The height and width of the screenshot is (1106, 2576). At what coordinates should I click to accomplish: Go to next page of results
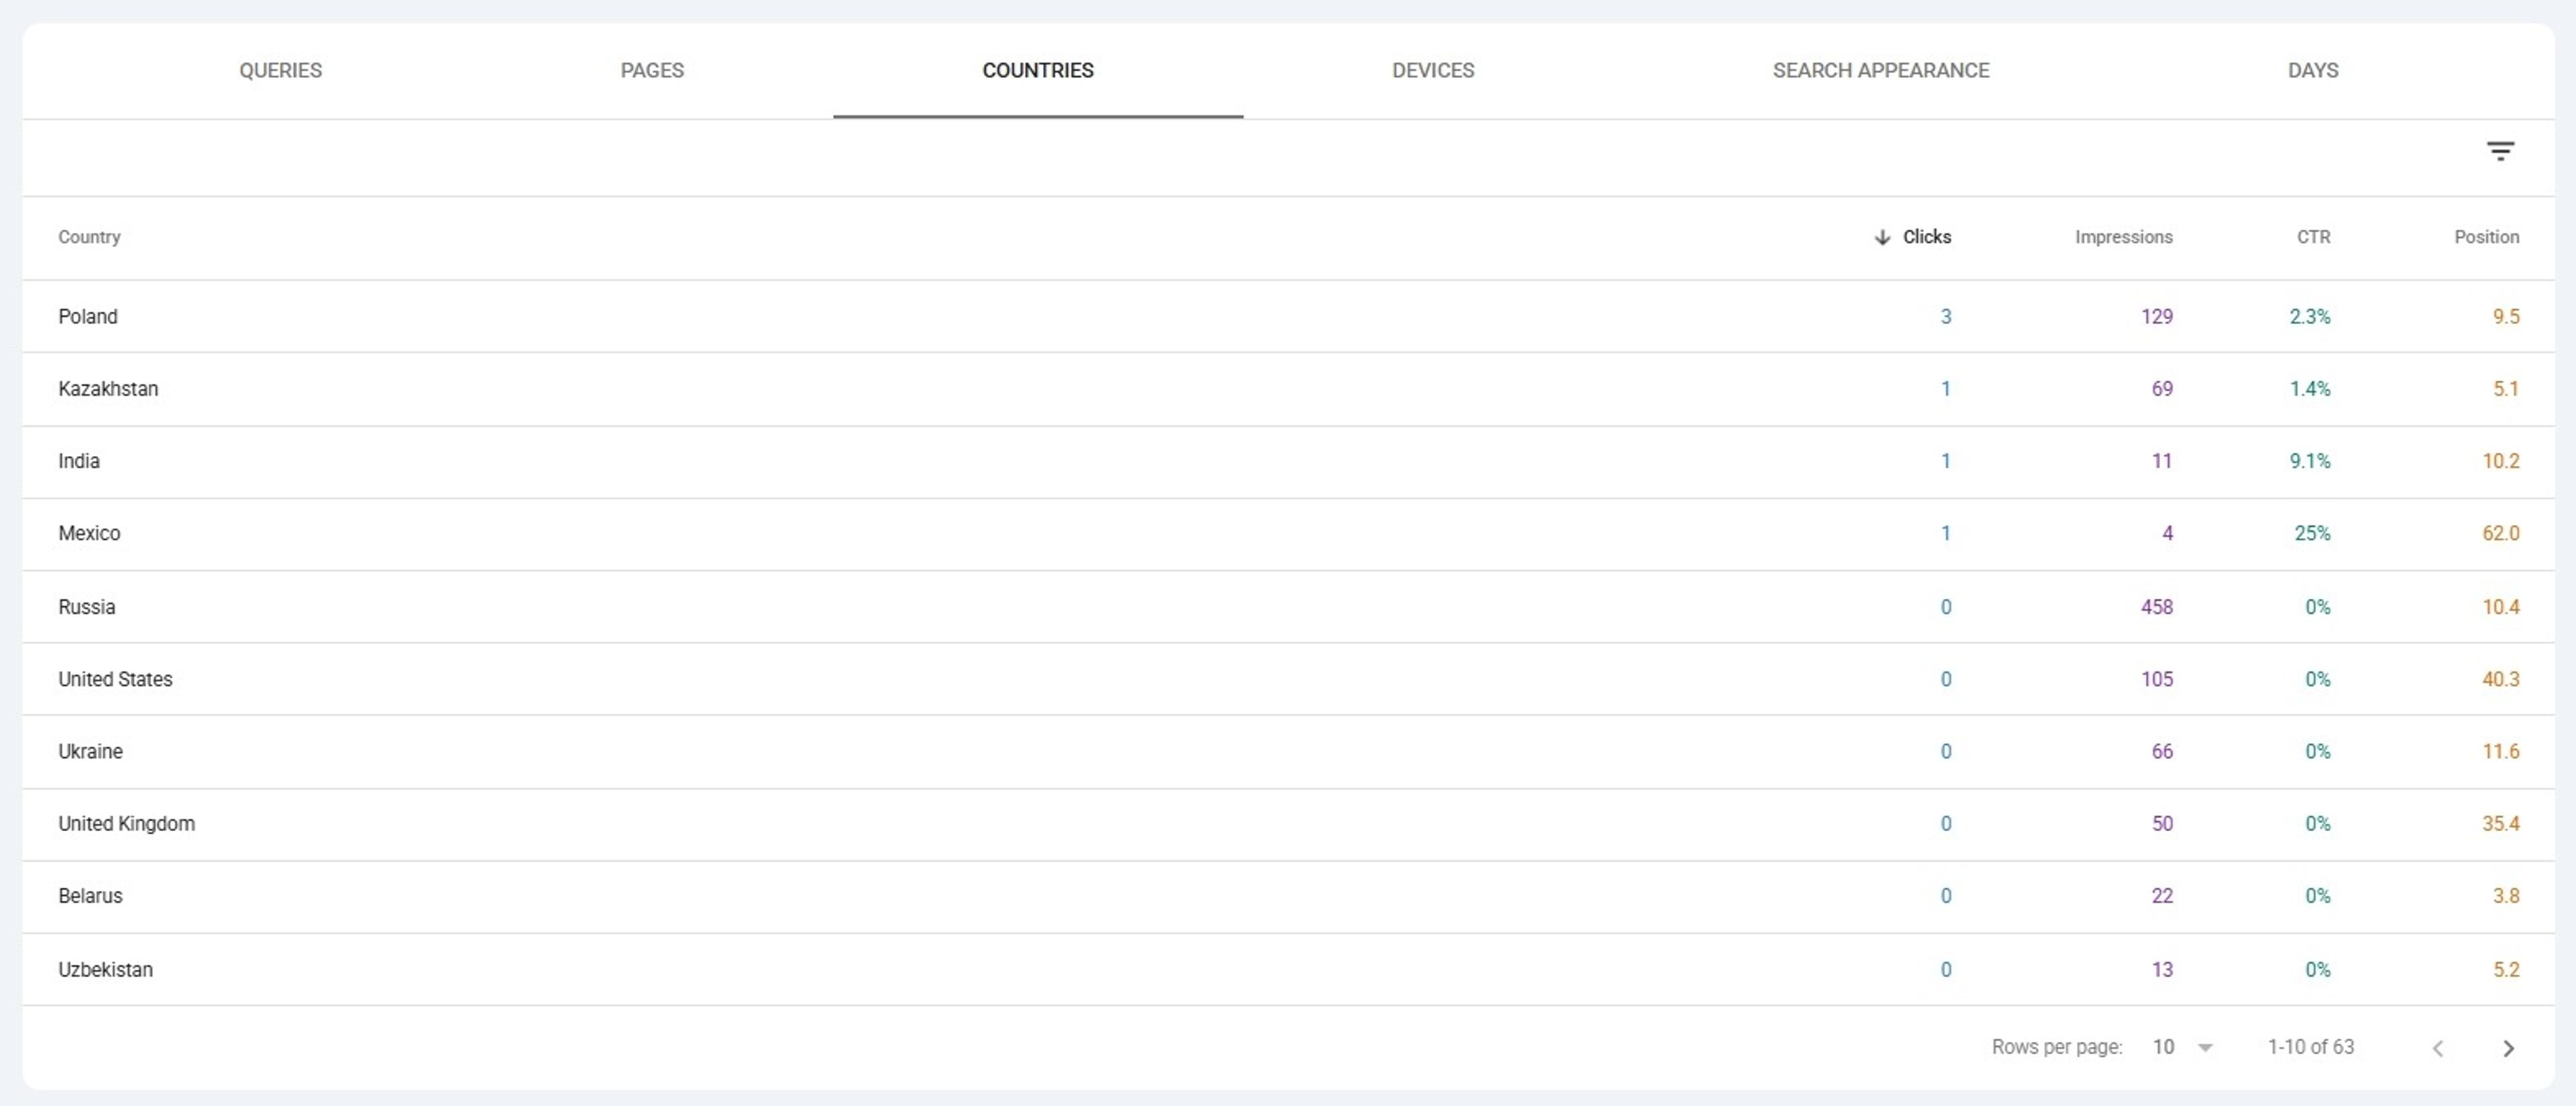click(2508, 1048)
